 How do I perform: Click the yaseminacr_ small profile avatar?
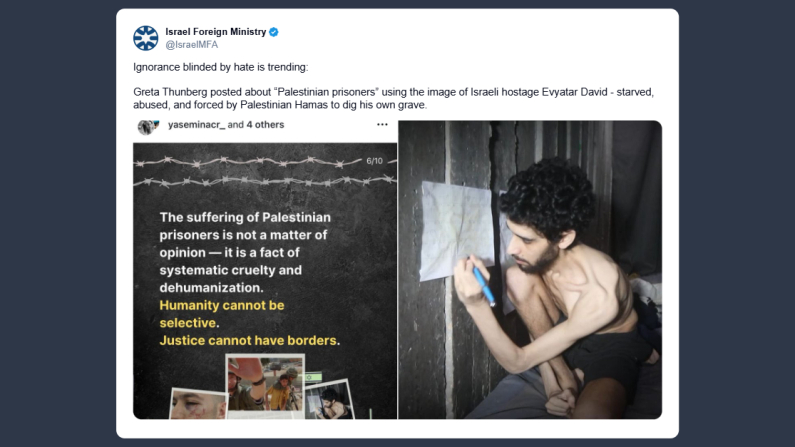[x=148, y=126]
